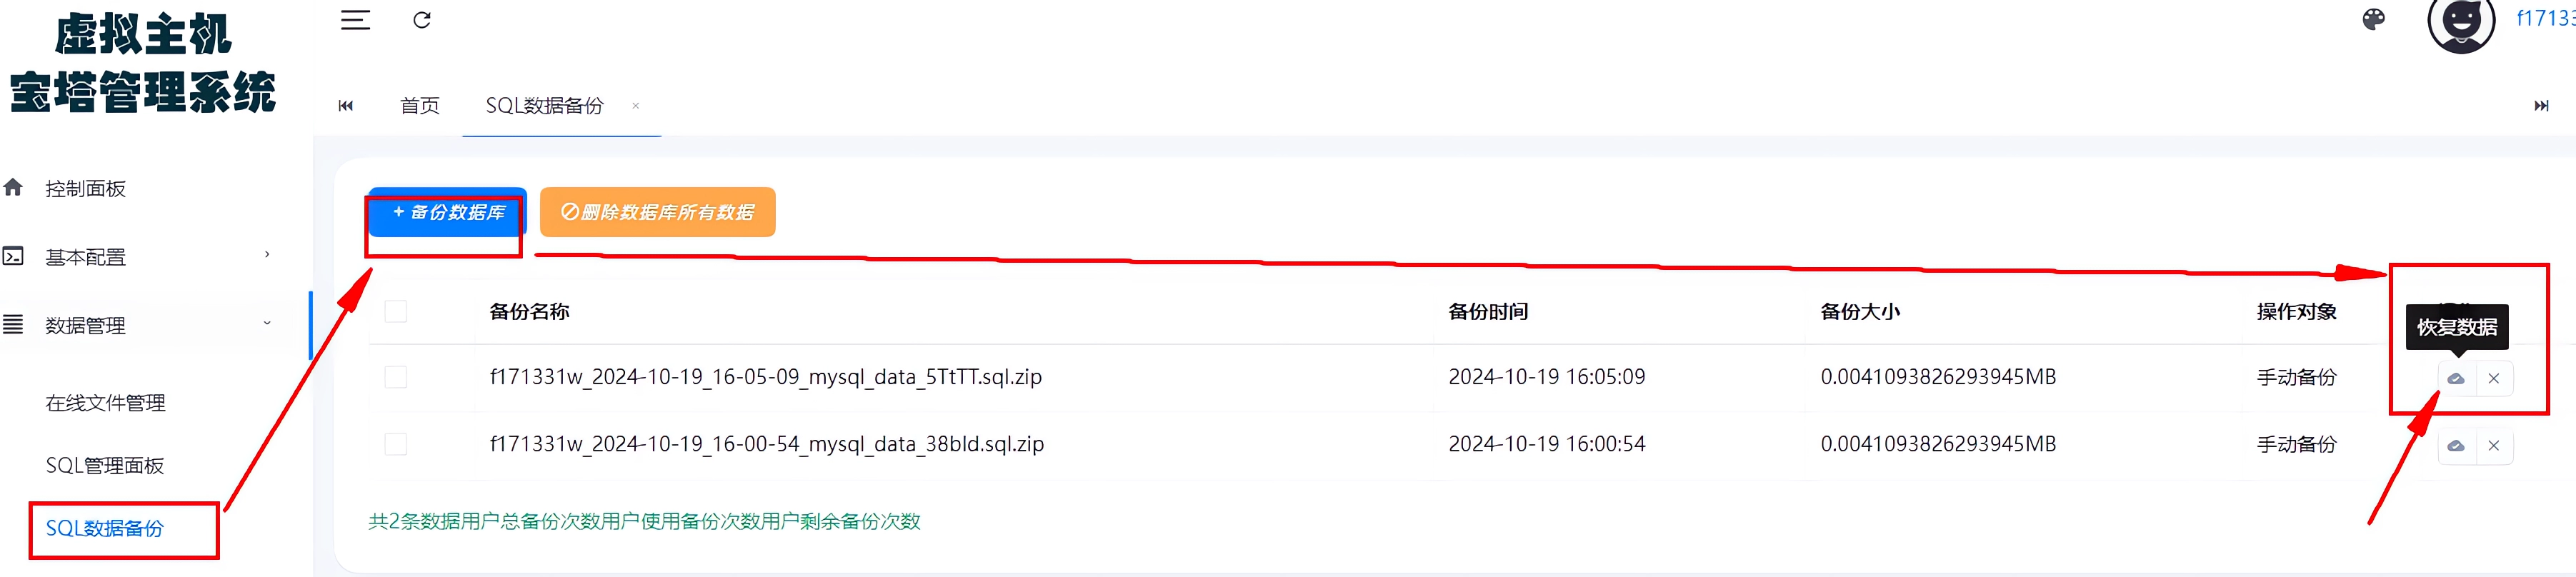Delete the 16:00:54 backup row
The image size is (2576, 577).
pyautogui.click(x=2494, y=445)
